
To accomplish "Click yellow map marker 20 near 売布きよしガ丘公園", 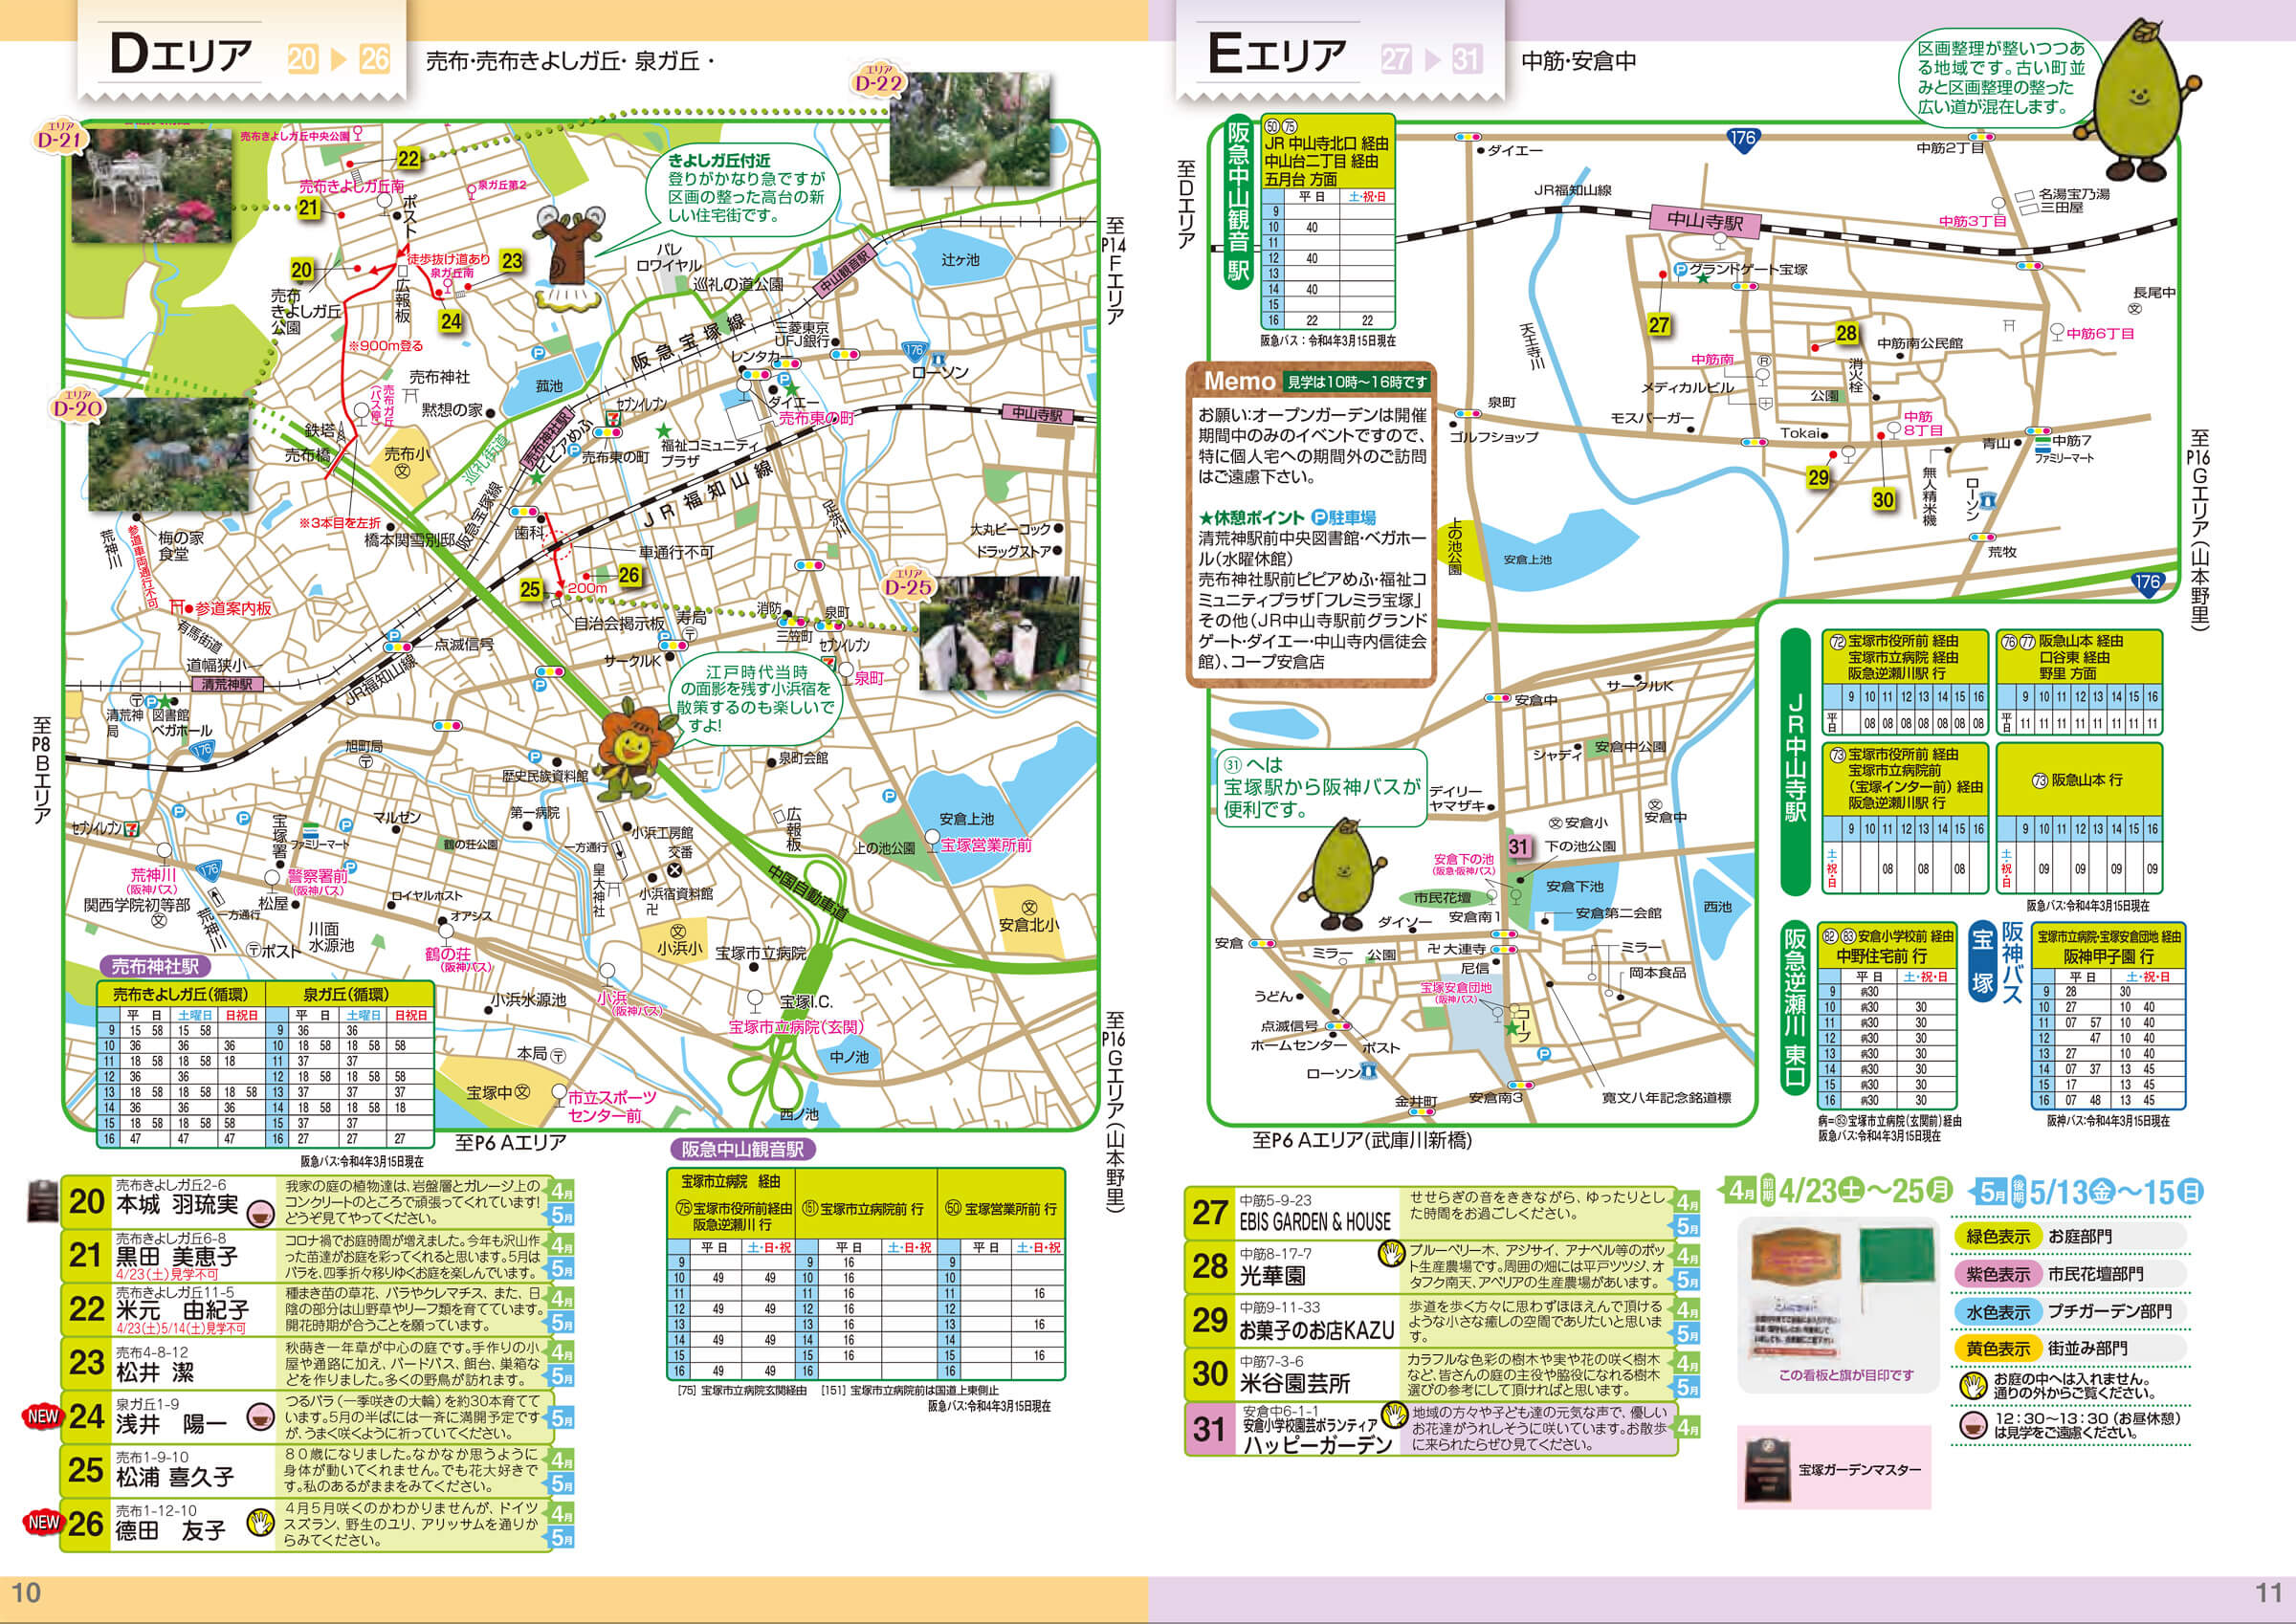I will [x=302, y=269].
